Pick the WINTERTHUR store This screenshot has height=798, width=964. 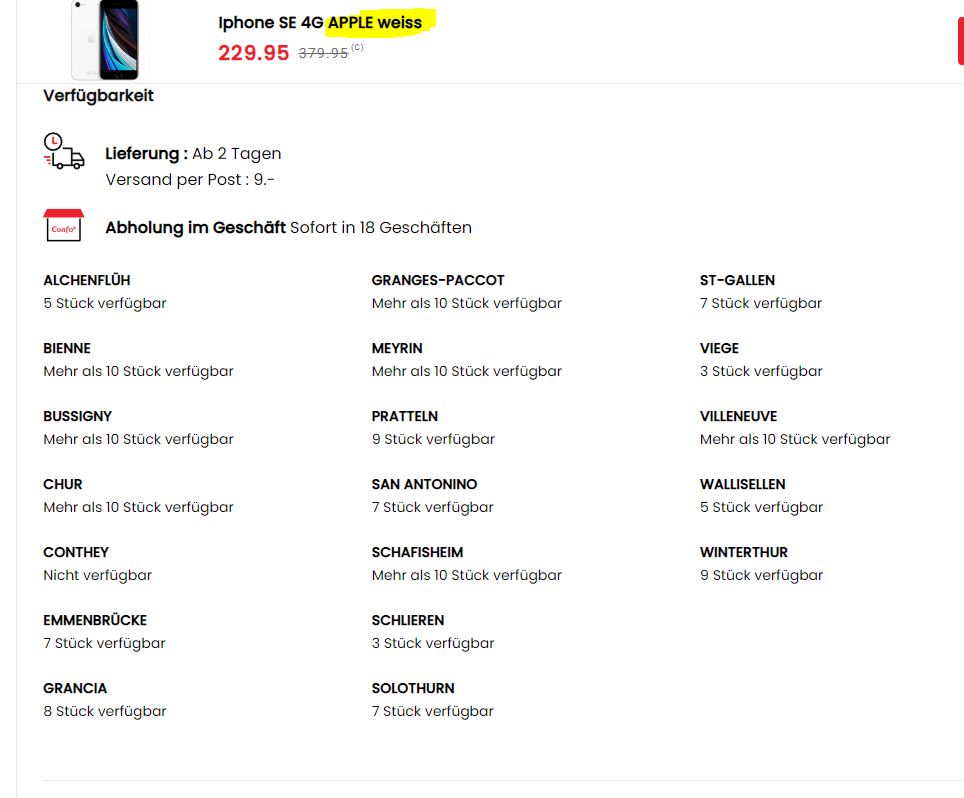tap(744, 552)
